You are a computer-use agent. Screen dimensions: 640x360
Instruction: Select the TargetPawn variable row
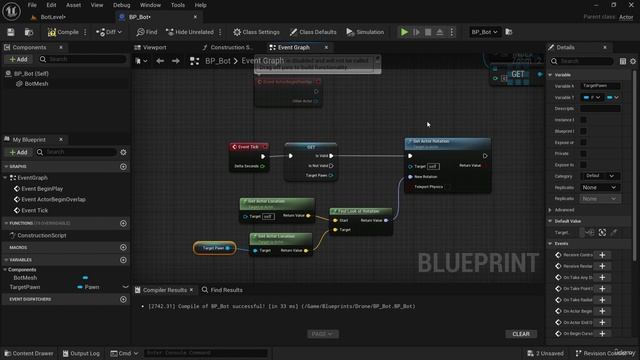click(x=65, y=287)
